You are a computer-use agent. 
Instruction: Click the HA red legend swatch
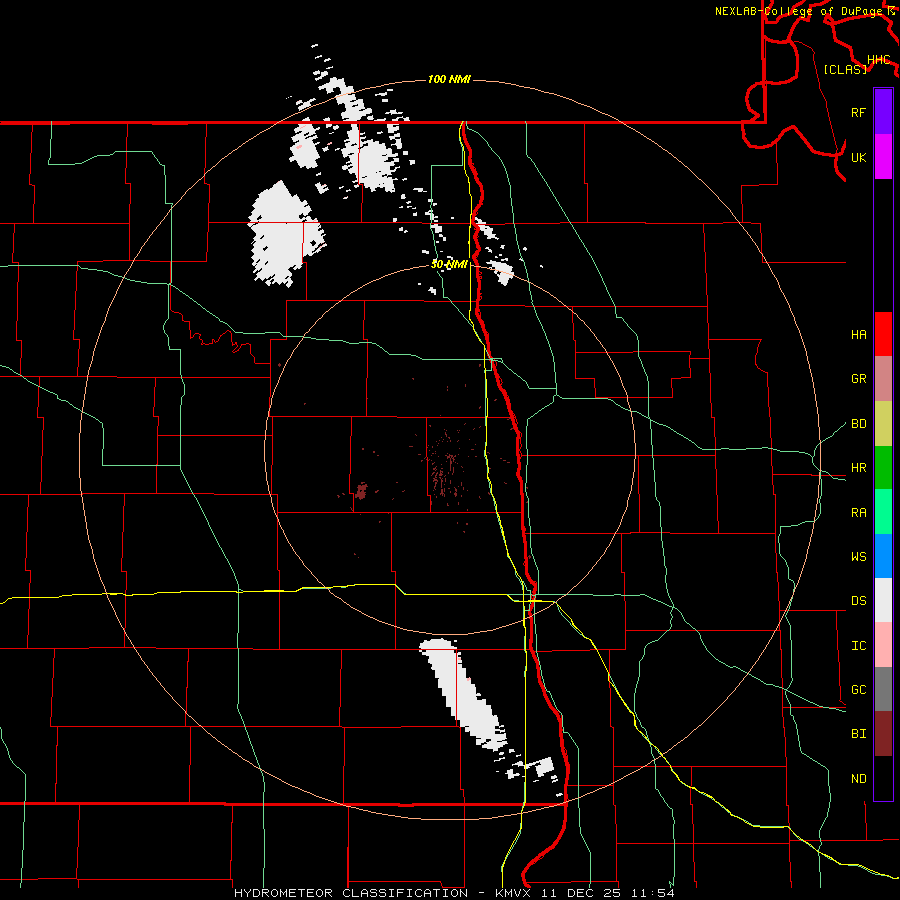883,334
